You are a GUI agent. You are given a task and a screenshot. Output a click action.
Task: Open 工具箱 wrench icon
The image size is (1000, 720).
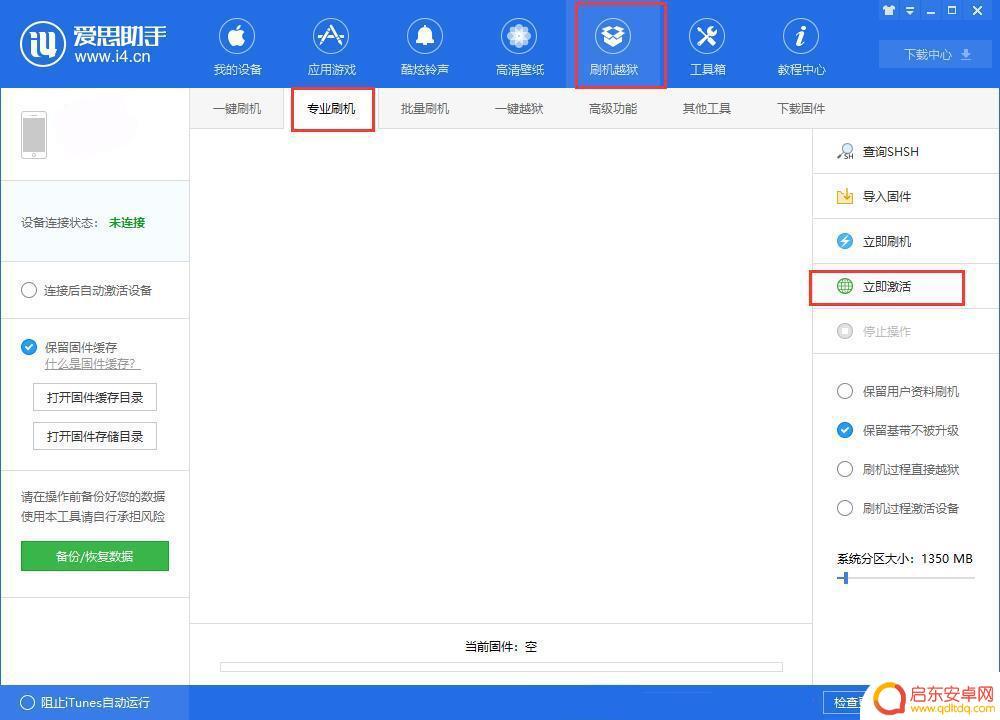click(707, 36)
